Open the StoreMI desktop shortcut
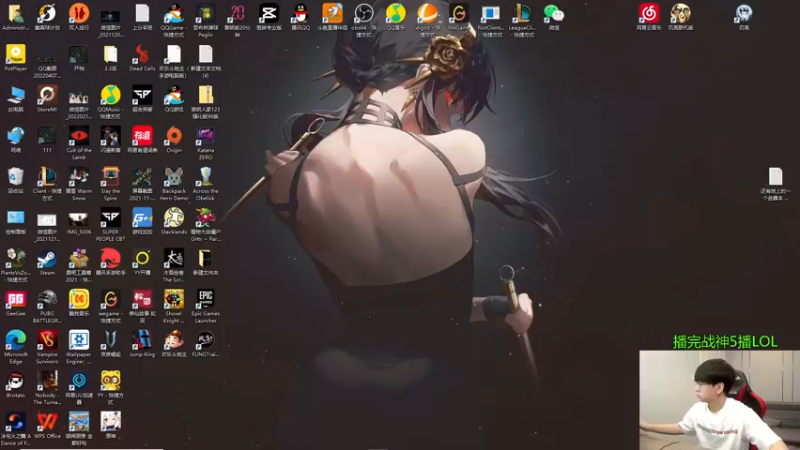 (x=47, y=95)
